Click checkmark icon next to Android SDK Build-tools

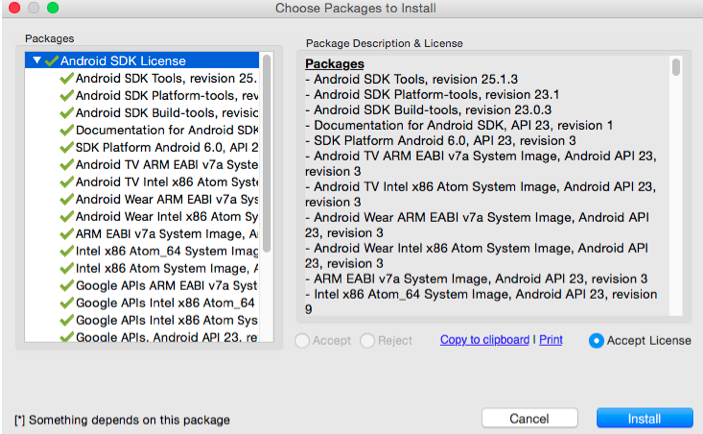67,113
